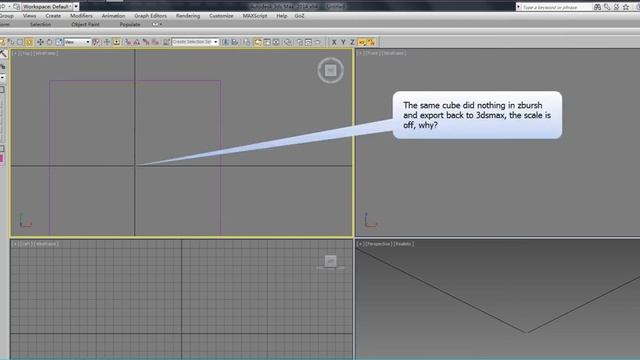Open the Material Editor
Screen dimensions: 640x360
(288, 42)
